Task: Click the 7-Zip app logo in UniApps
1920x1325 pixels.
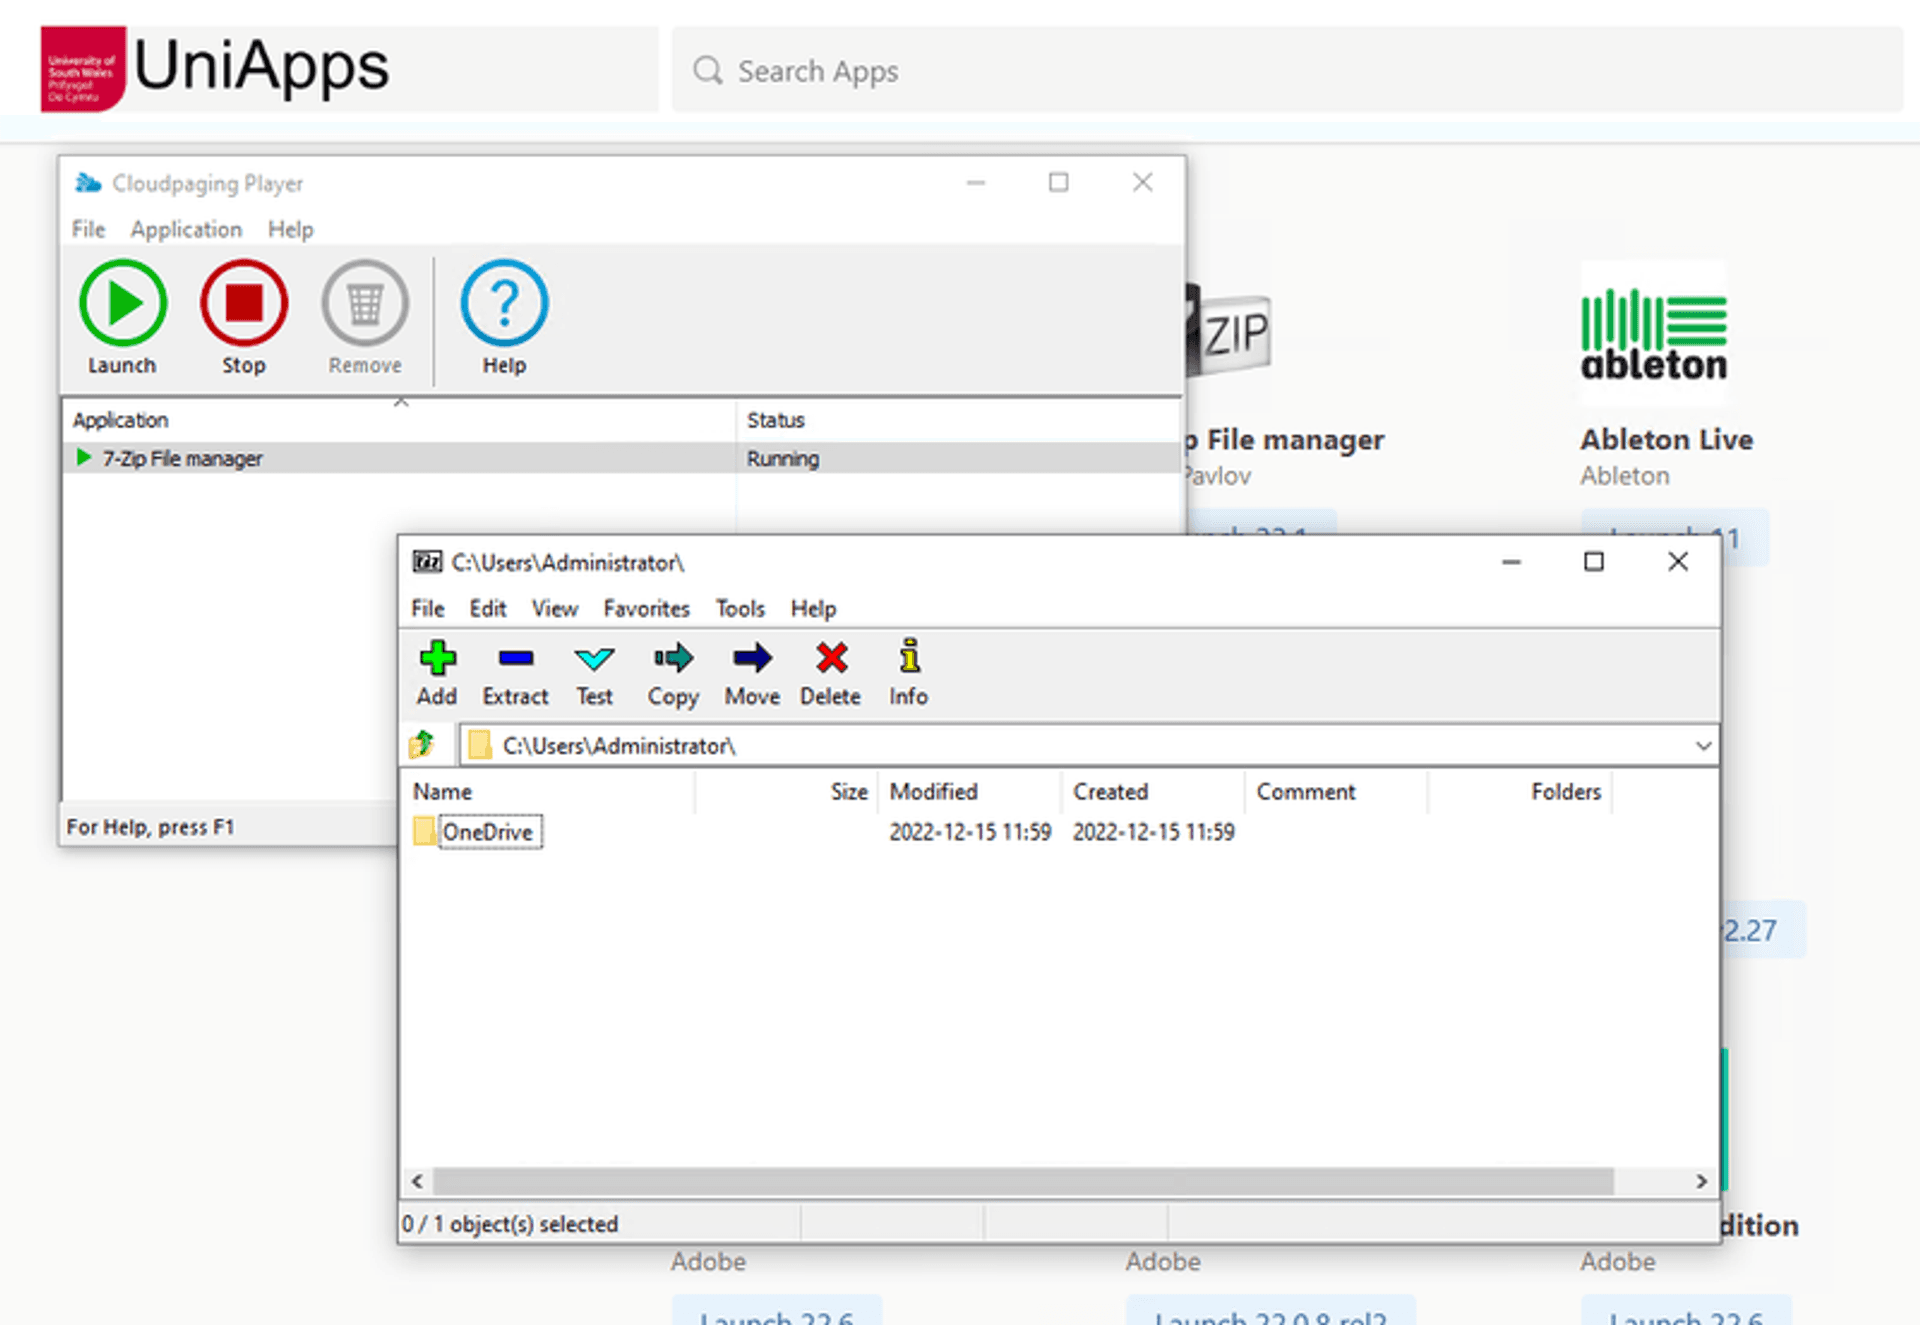Action: coord(1229,330)
